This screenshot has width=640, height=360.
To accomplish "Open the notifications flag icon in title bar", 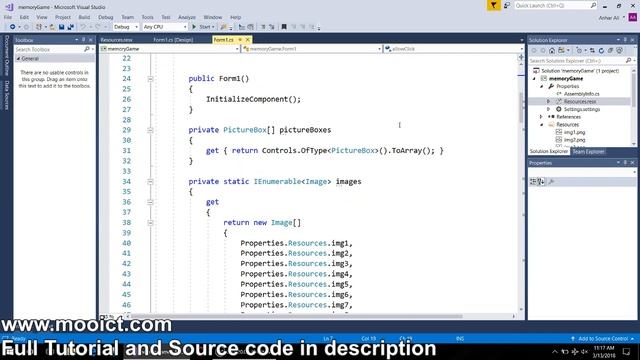I will (x=493, y=5).
